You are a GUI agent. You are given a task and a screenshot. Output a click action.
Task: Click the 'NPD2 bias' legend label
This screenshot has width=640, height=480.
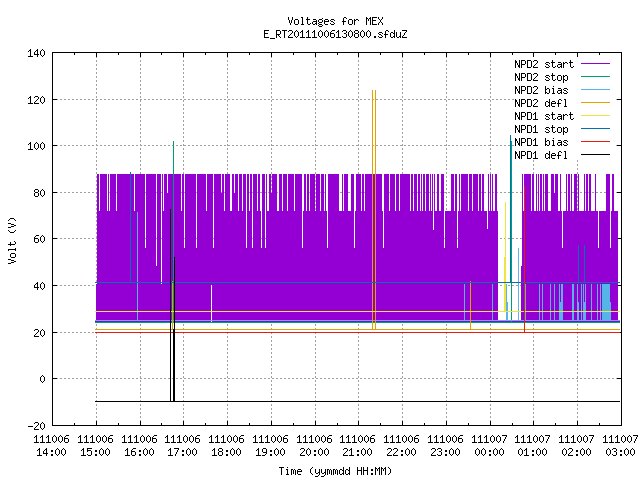click(541, 90)
